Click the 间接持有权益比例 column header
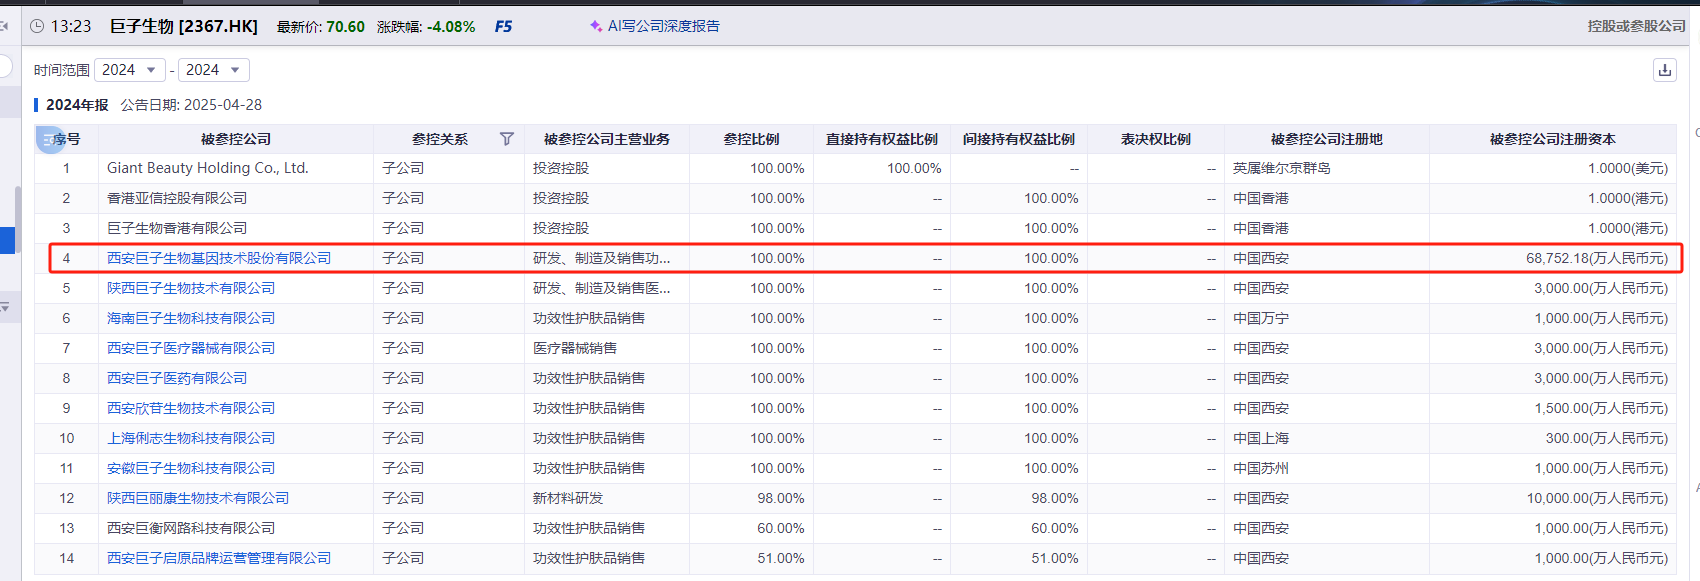The width and height of the screenshot is (1700, 581). (x=1019, y=139)
